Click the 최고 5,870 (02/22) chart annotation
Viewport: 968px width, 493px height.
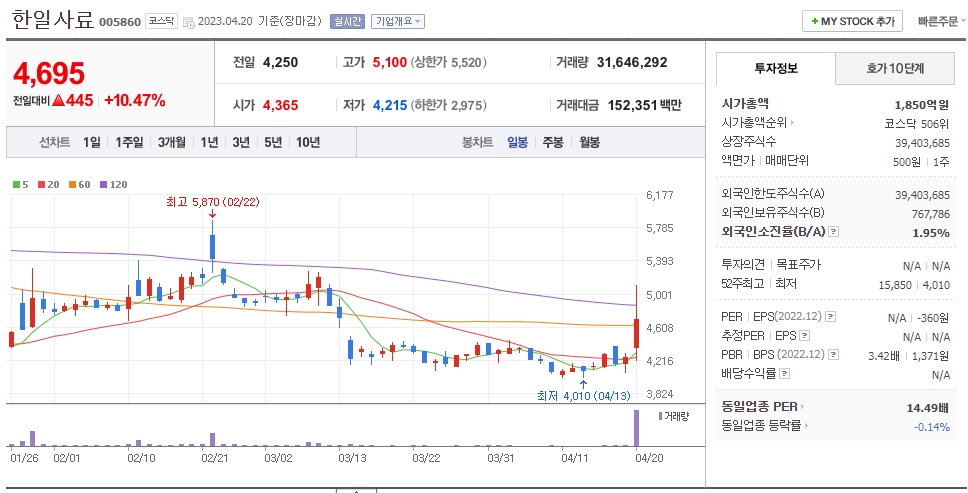[212, 202]
